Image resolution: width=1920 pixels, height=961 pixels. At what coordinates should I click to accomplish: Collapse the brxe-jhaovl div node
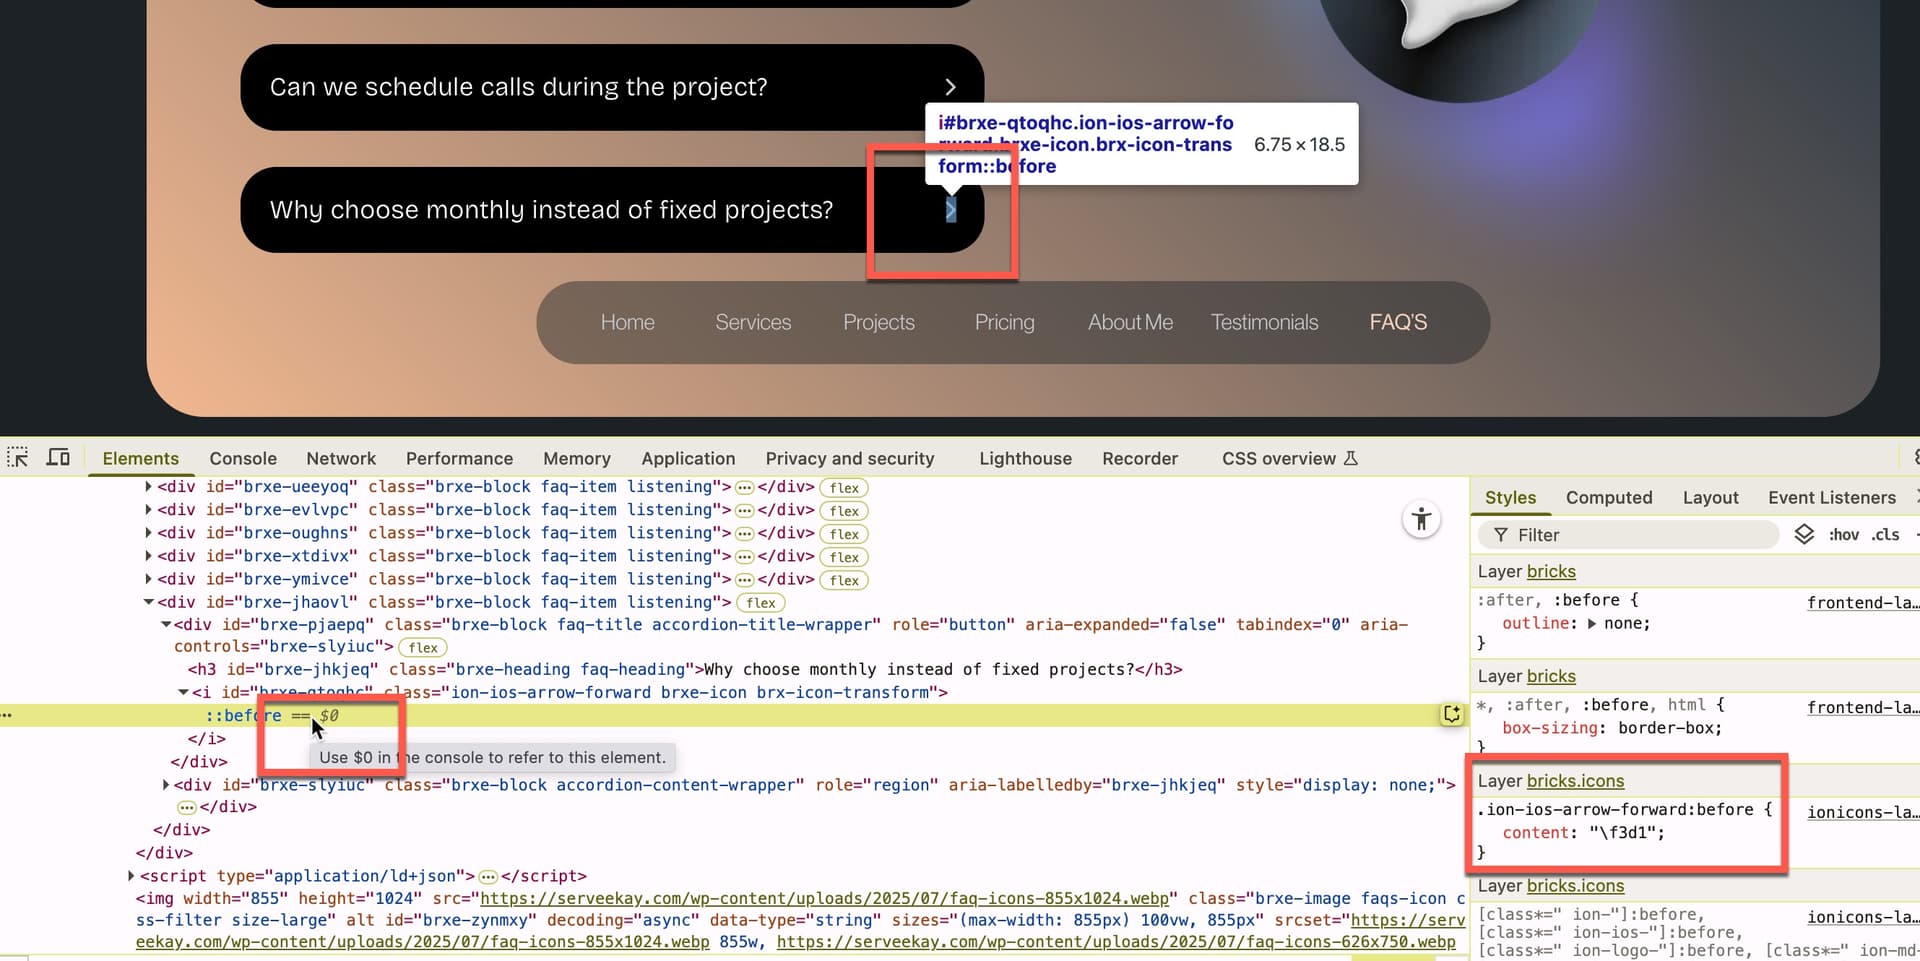pos(148,602)
